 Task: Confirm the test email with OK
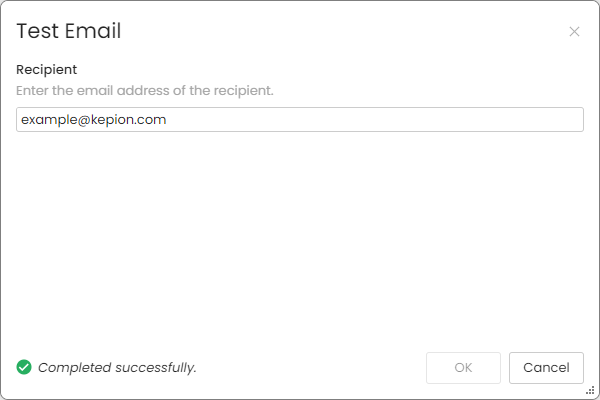(463, 367)
